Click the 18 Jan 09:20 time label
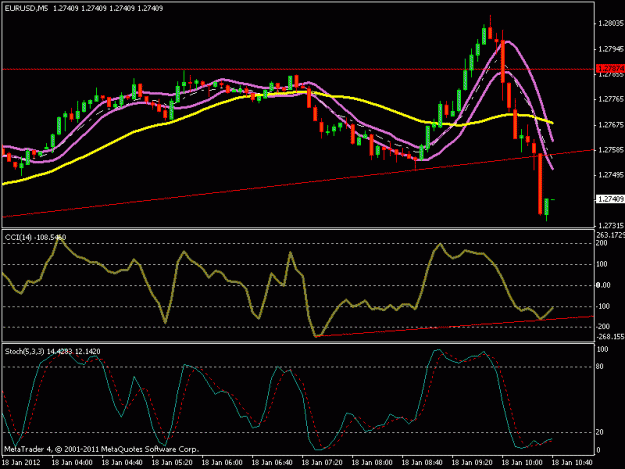 click(472, 463)
